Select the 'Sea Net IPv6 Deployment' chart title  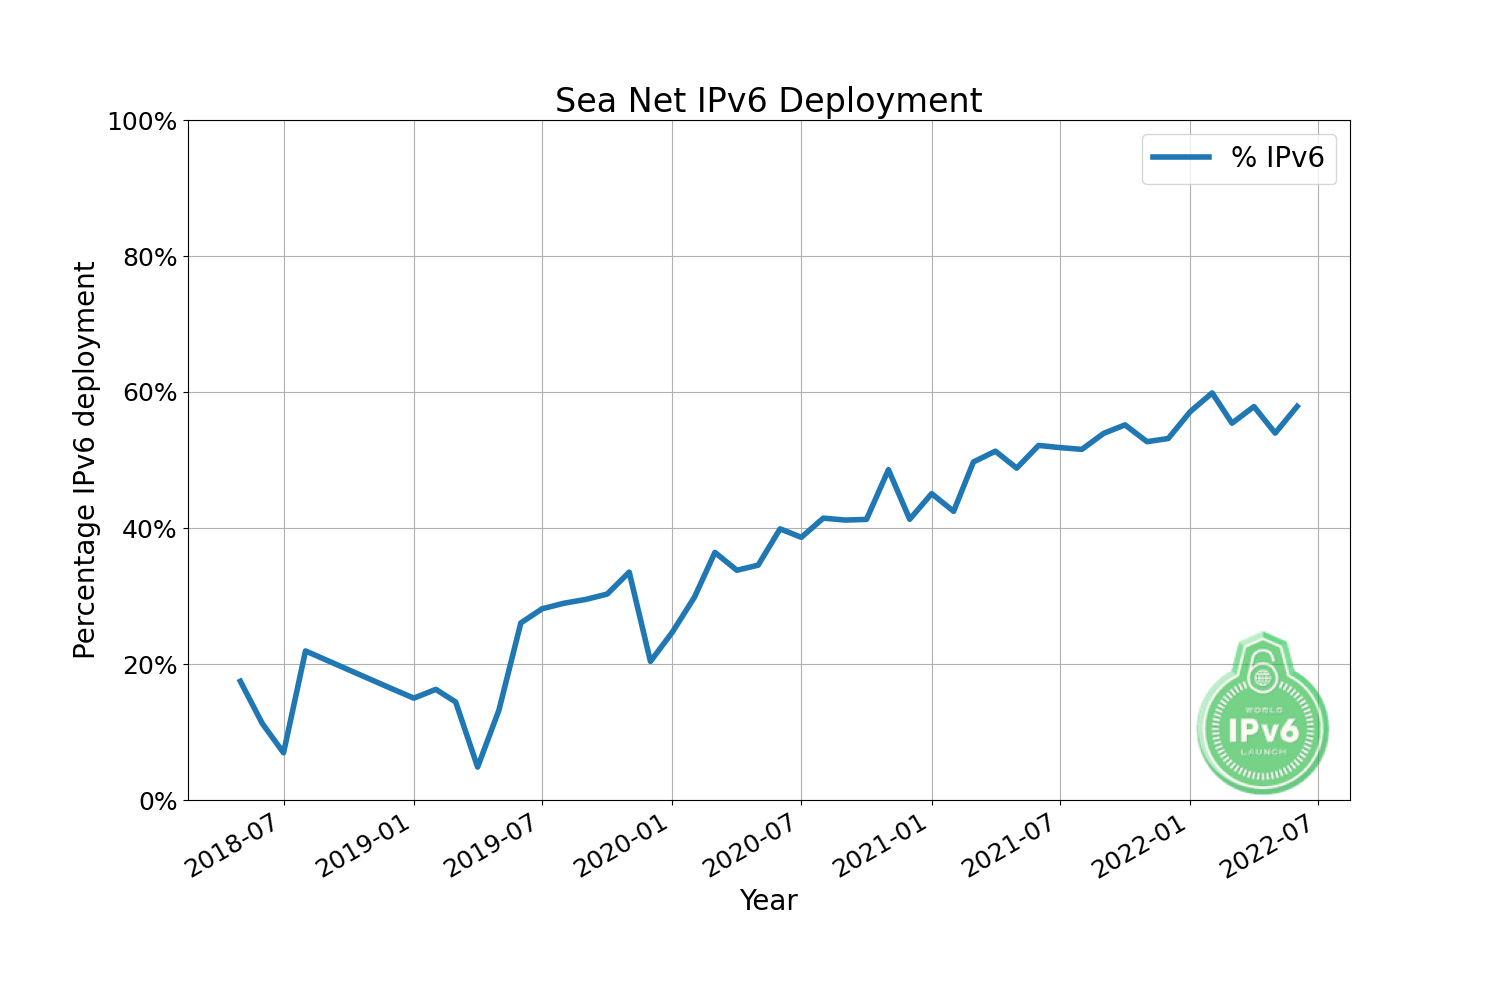(768, 101)
